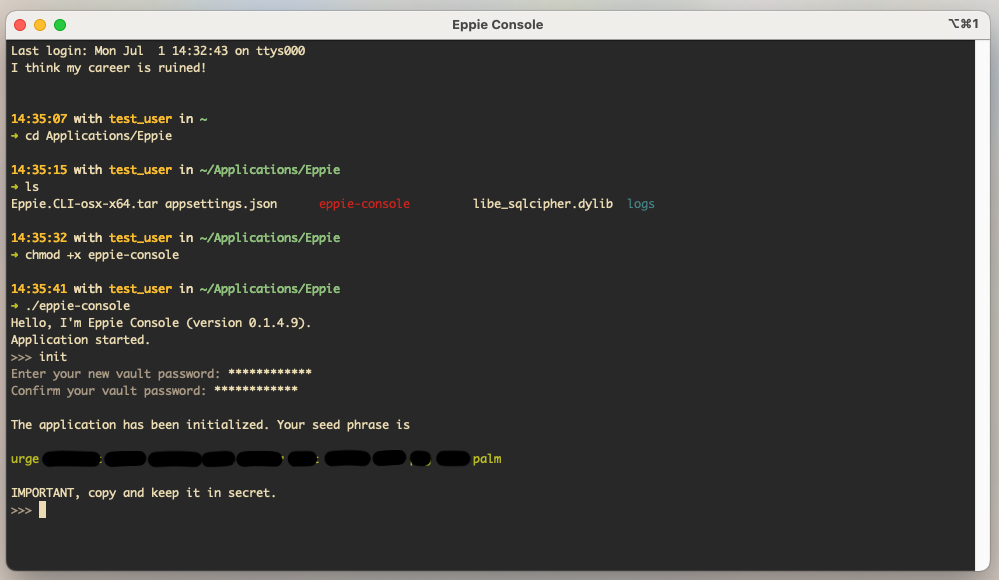Image resolution: width=999 pixels, height=580 pixels.
Task: Click 'Confirm your vault password' line
Action: tap(154, 391)
